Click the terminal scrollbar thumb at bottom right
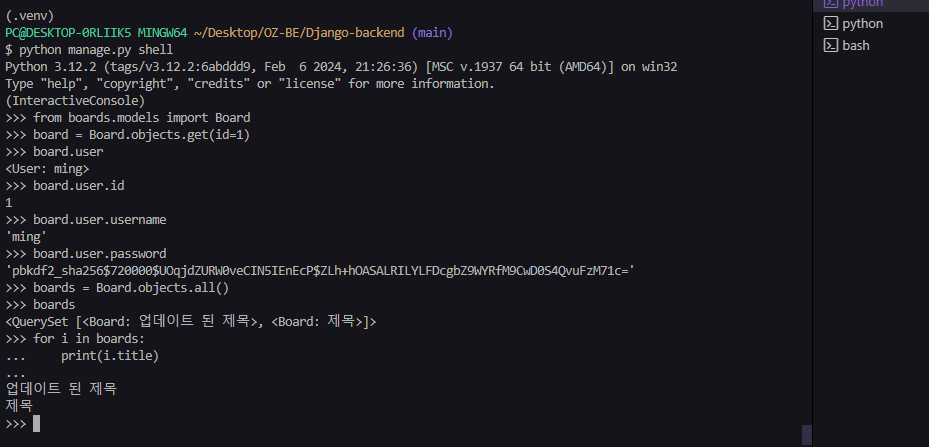929x447 pixels. tap(806, 435)
